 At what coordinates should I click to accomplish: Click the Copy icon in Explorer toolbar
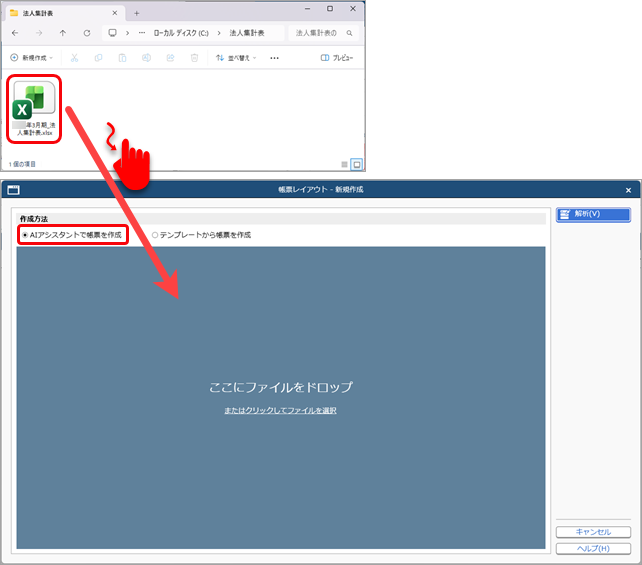tap(98, 58)
